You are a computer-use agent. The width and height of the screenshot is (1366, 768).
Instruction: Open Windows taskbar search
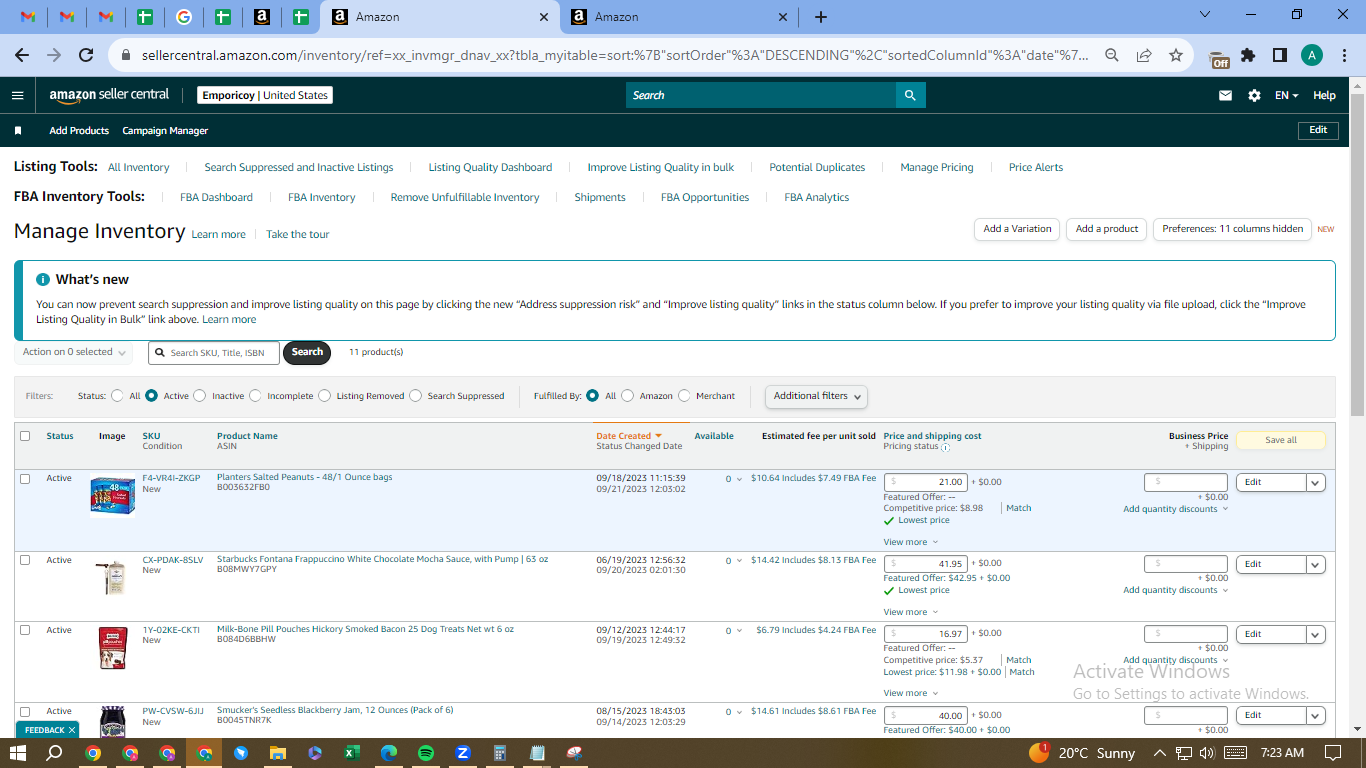(x=55, y=753)
